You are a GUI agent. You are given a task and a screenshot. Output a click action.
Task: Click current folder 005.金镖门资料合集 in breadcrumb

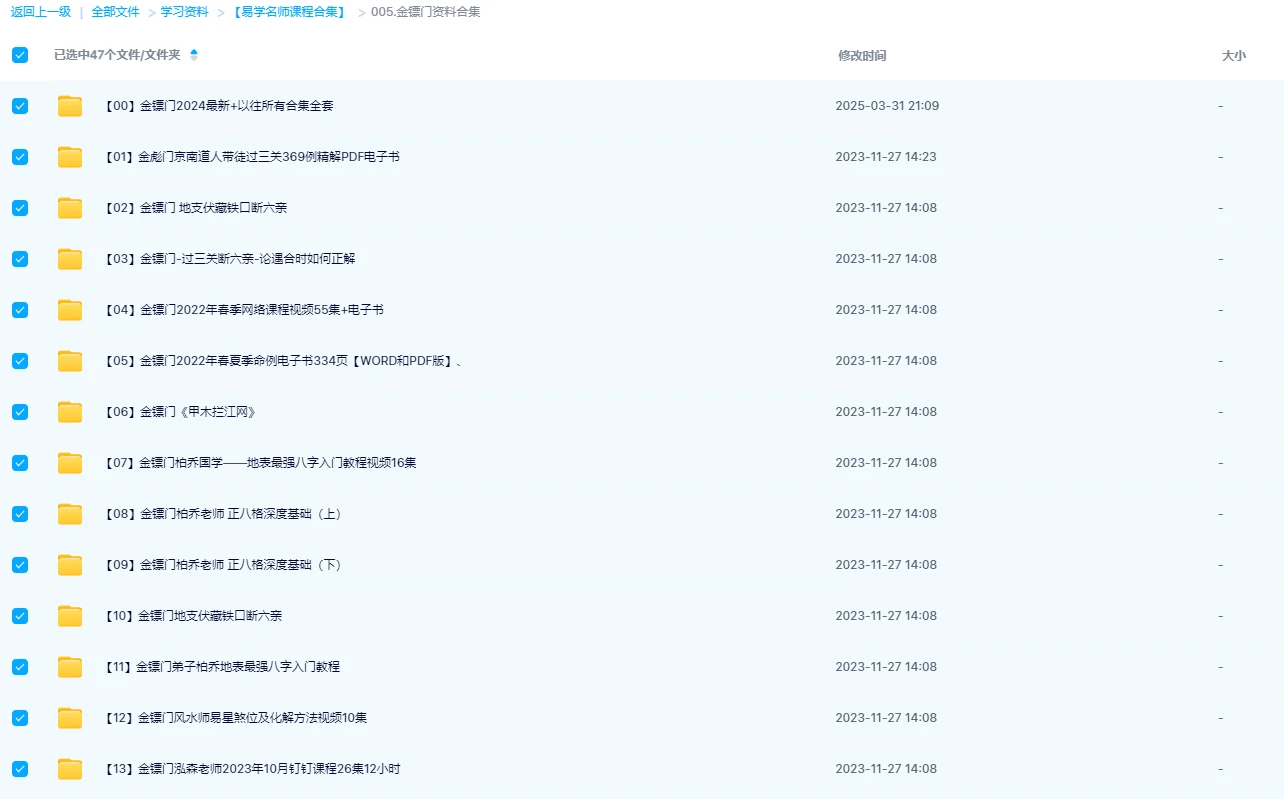click(x=425, y=12)
